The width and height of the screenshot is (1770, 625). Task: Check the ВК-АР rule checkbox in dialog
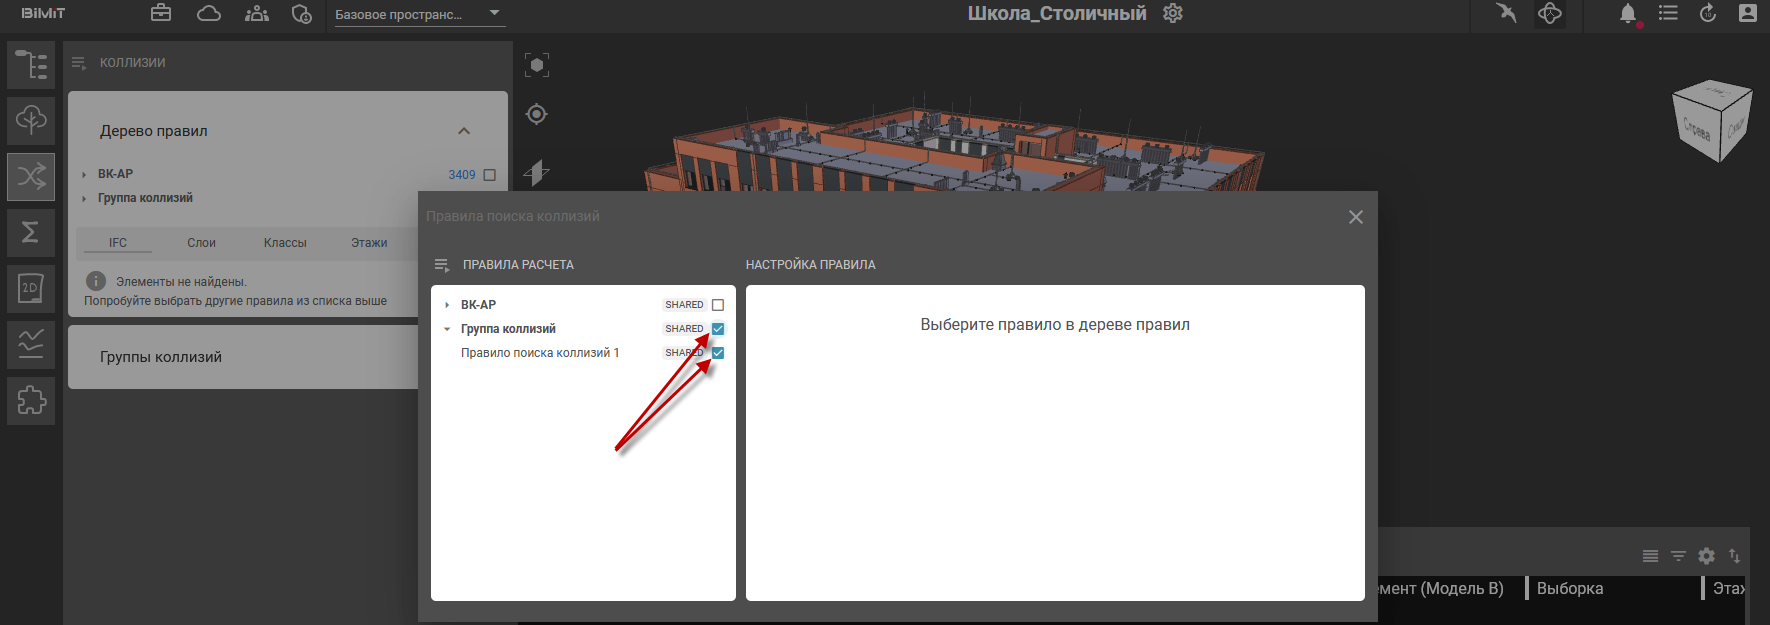pos(718,305)
